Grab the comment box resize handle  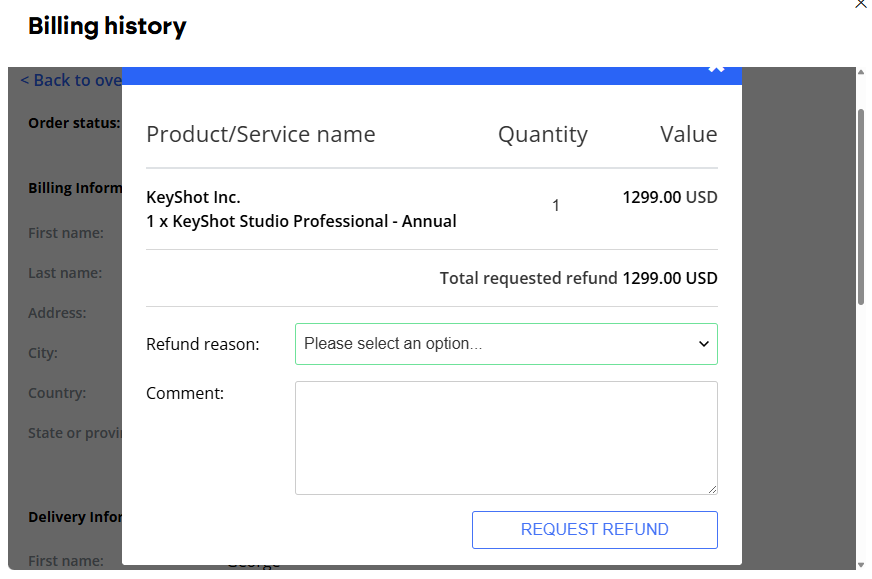coord(712,489)
